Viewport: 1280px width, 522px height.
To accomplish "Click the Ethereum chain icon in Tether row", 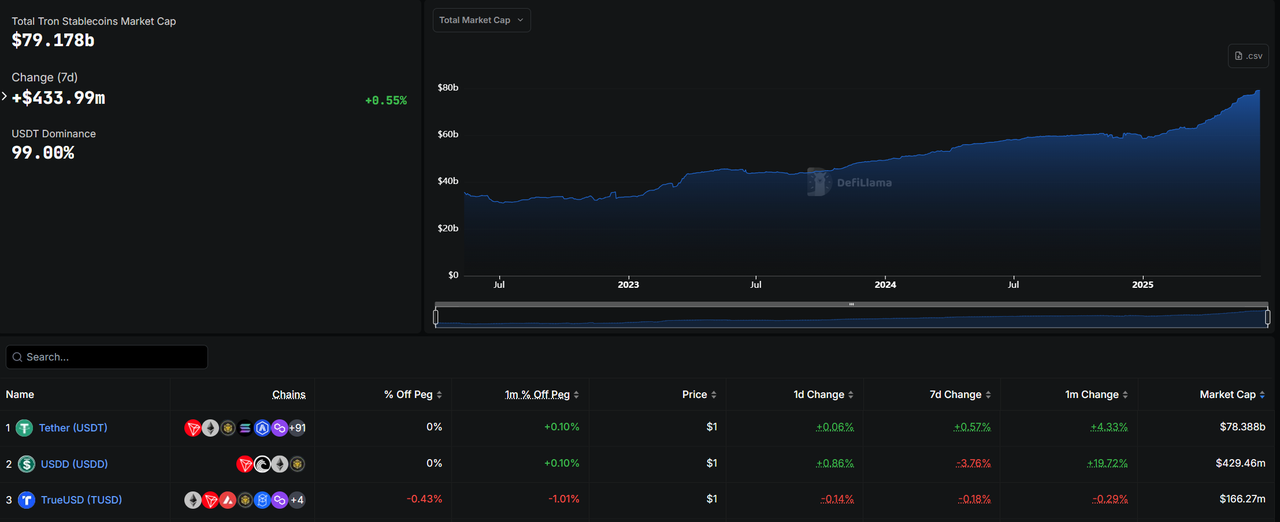I will coord(210,428).
